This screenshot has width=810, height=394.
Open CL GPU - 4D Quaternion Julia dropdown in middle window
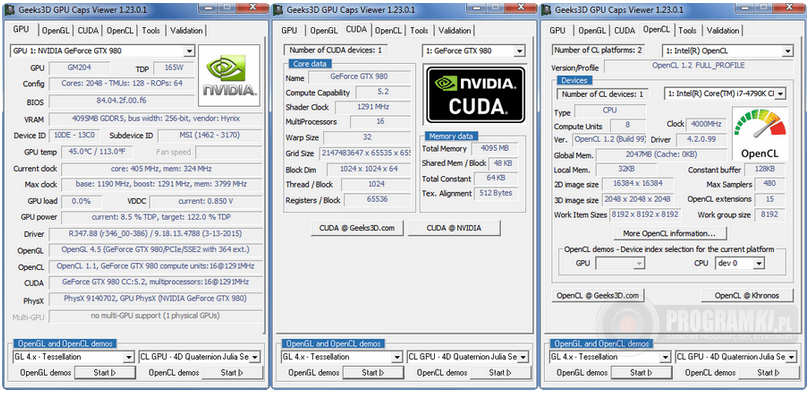pyautogui.click(x=468, y=357)
